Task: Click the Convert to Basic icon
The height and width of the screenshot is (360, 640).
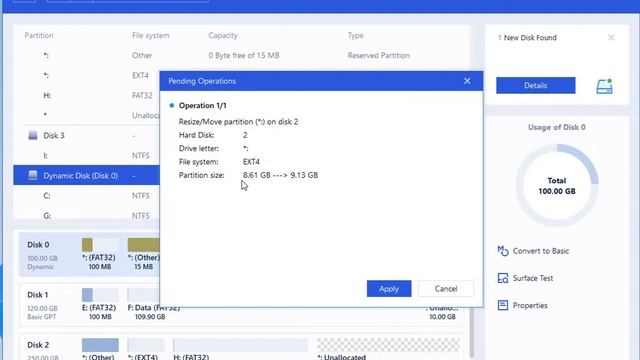Action: pyautogui.click(x=503, y=251)
